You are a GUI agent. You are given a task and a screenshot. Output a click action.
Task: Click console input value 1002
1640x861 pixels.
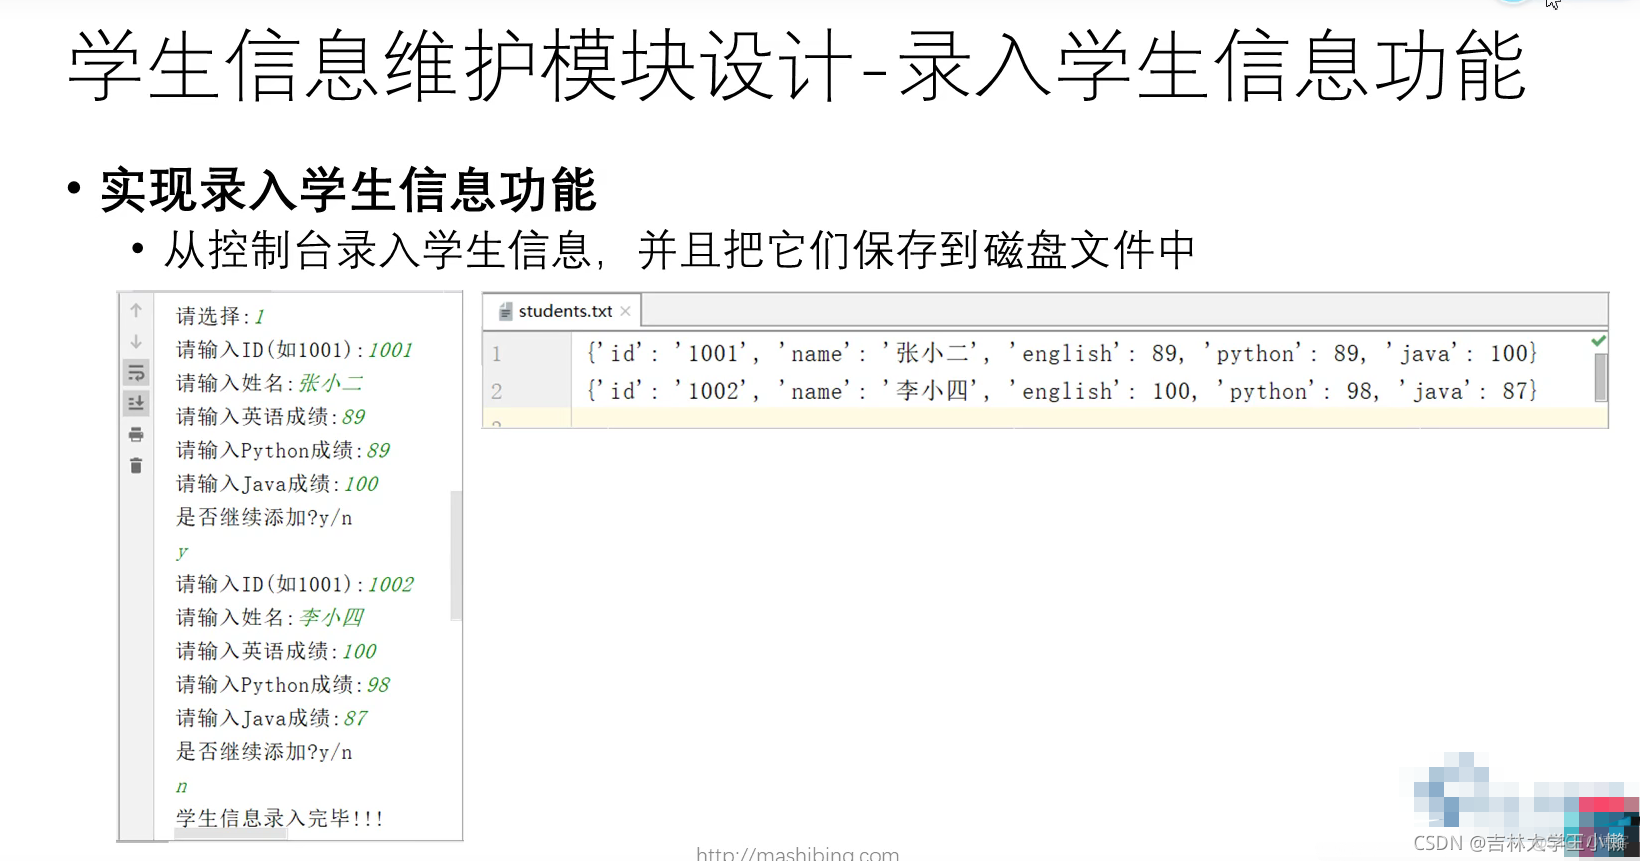coord(391,584)
